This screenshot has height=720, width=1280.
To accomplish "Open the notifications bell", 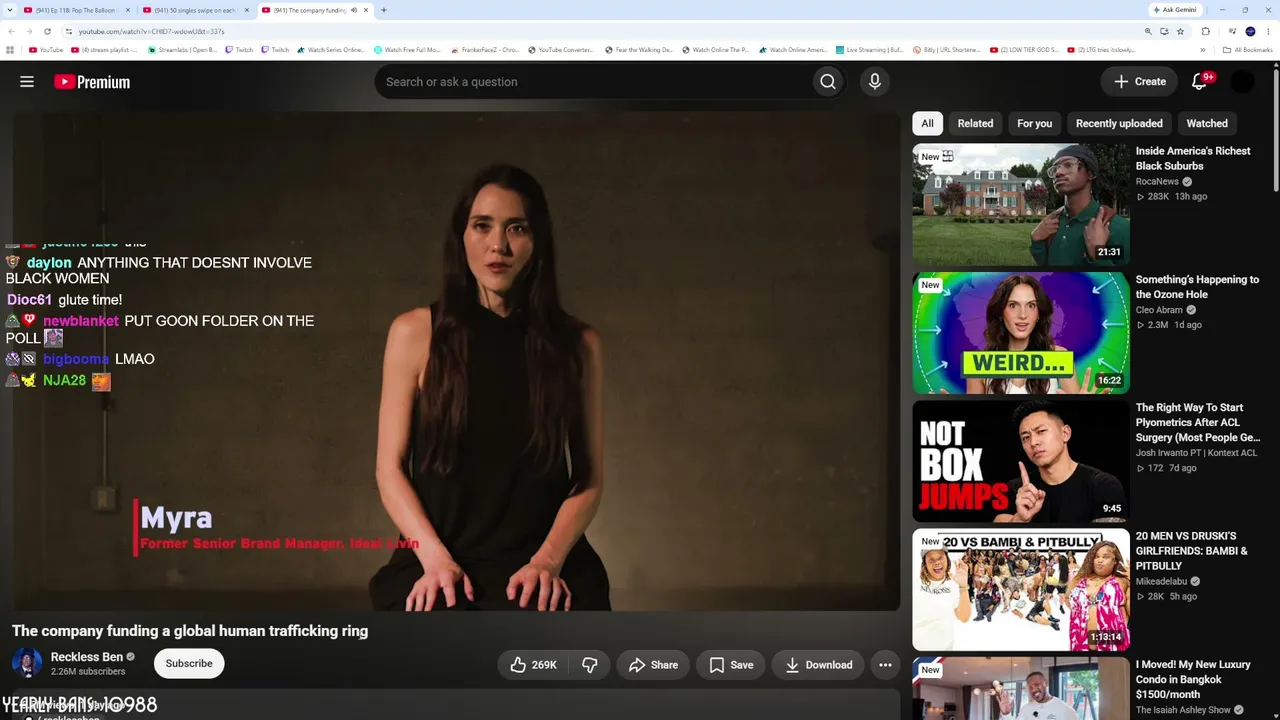I will (x=1200, y=82).
